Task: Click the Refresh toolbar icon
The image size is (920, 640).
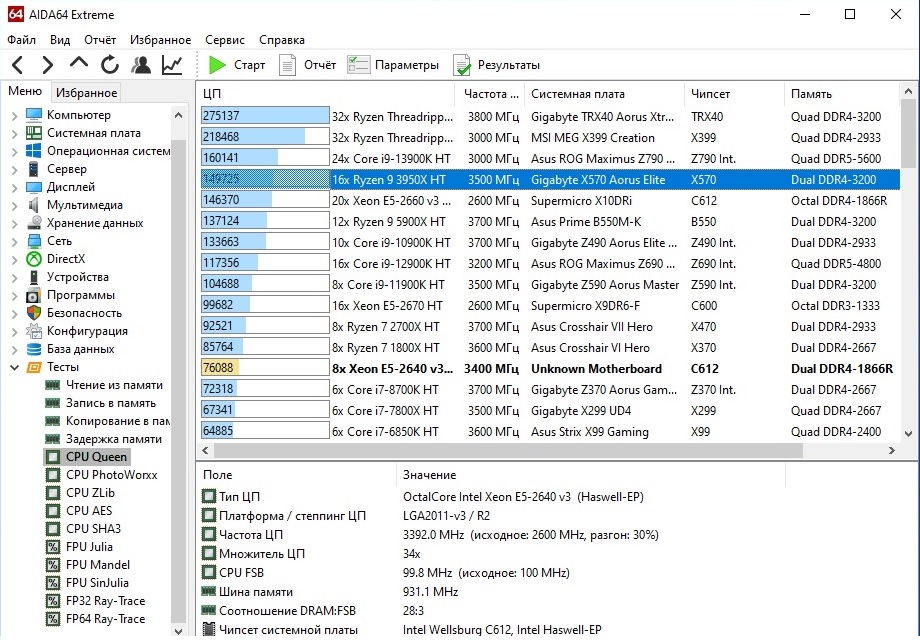Action: point(110,65)
